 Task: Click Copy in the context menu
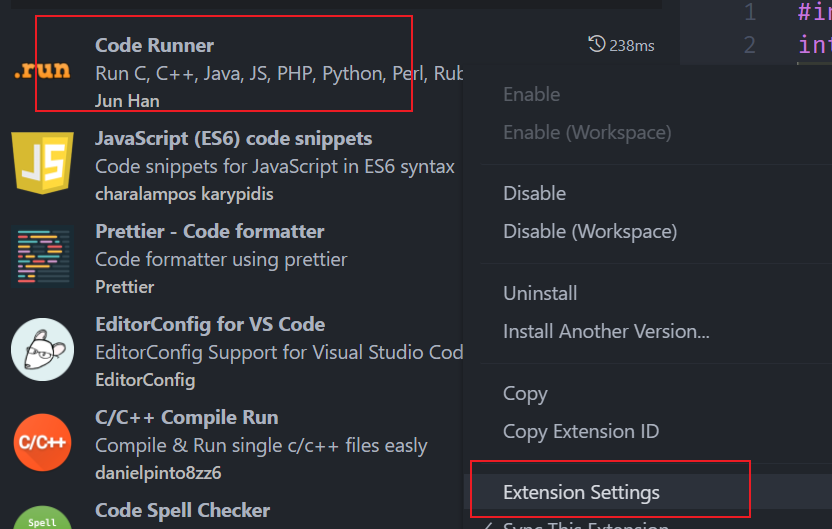click(525, 393)
